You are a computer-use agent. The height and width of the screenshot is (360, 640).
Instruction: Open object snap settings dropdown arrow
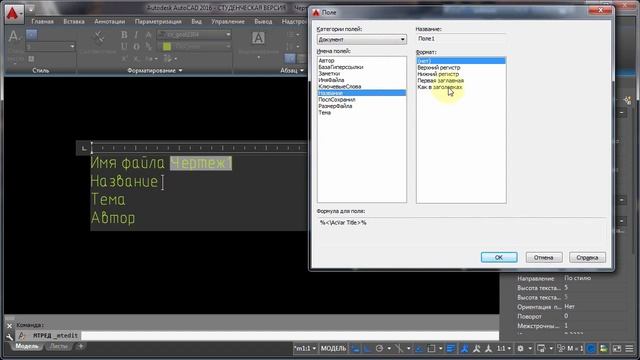pos(440,349)
